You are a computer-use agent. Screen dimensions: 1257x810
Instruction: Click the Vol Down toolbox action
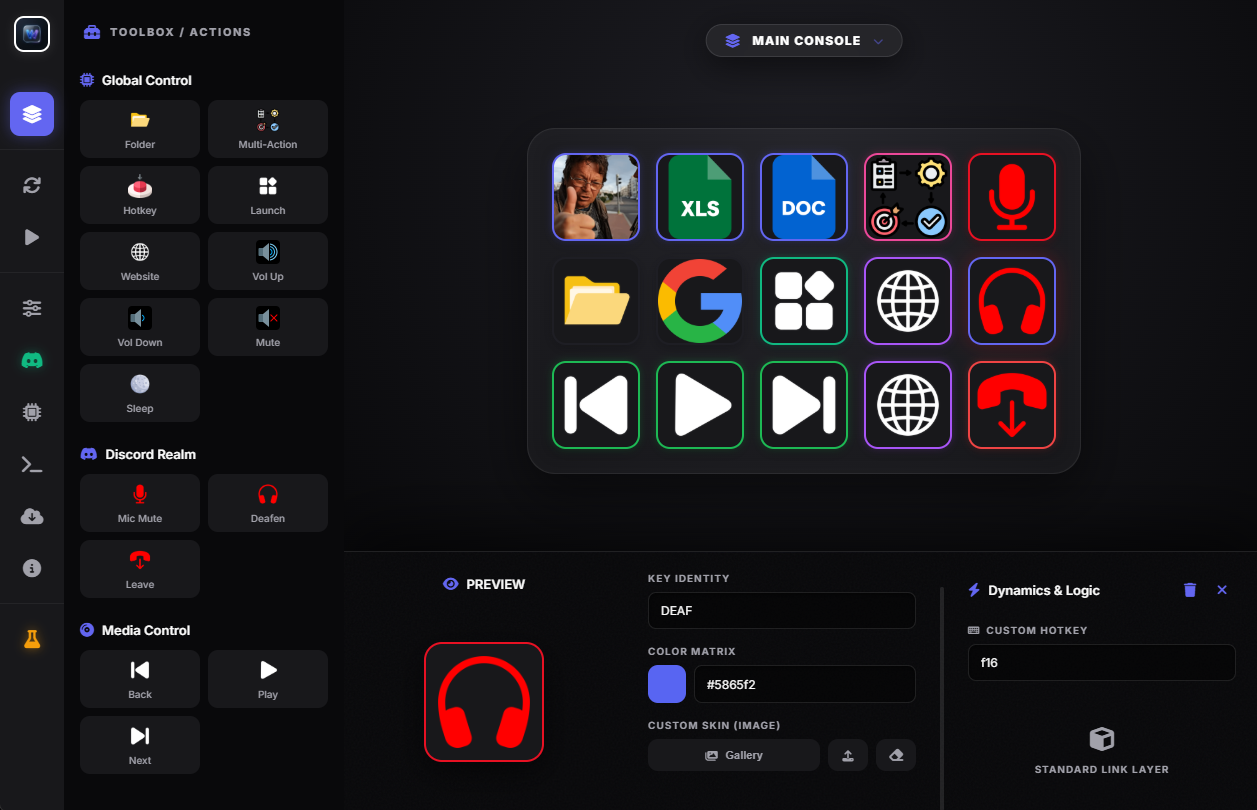(x=140, y=327)
